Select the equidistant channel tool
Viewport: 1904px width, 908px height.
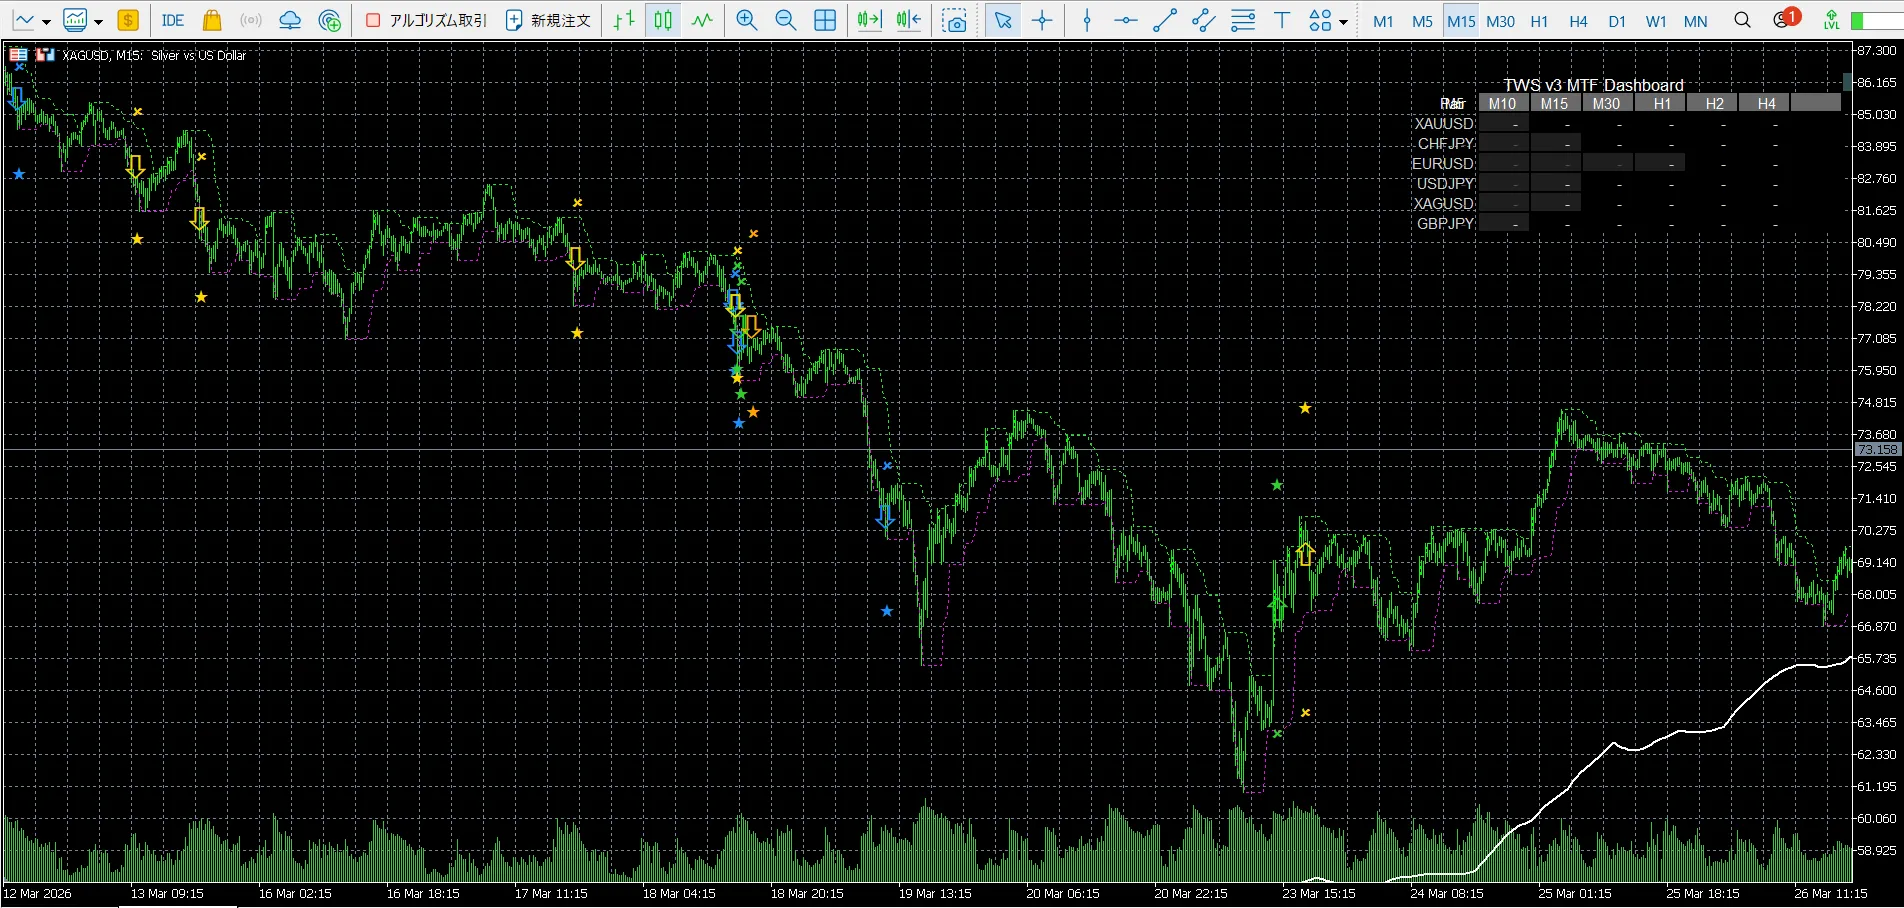(1204, 20)
